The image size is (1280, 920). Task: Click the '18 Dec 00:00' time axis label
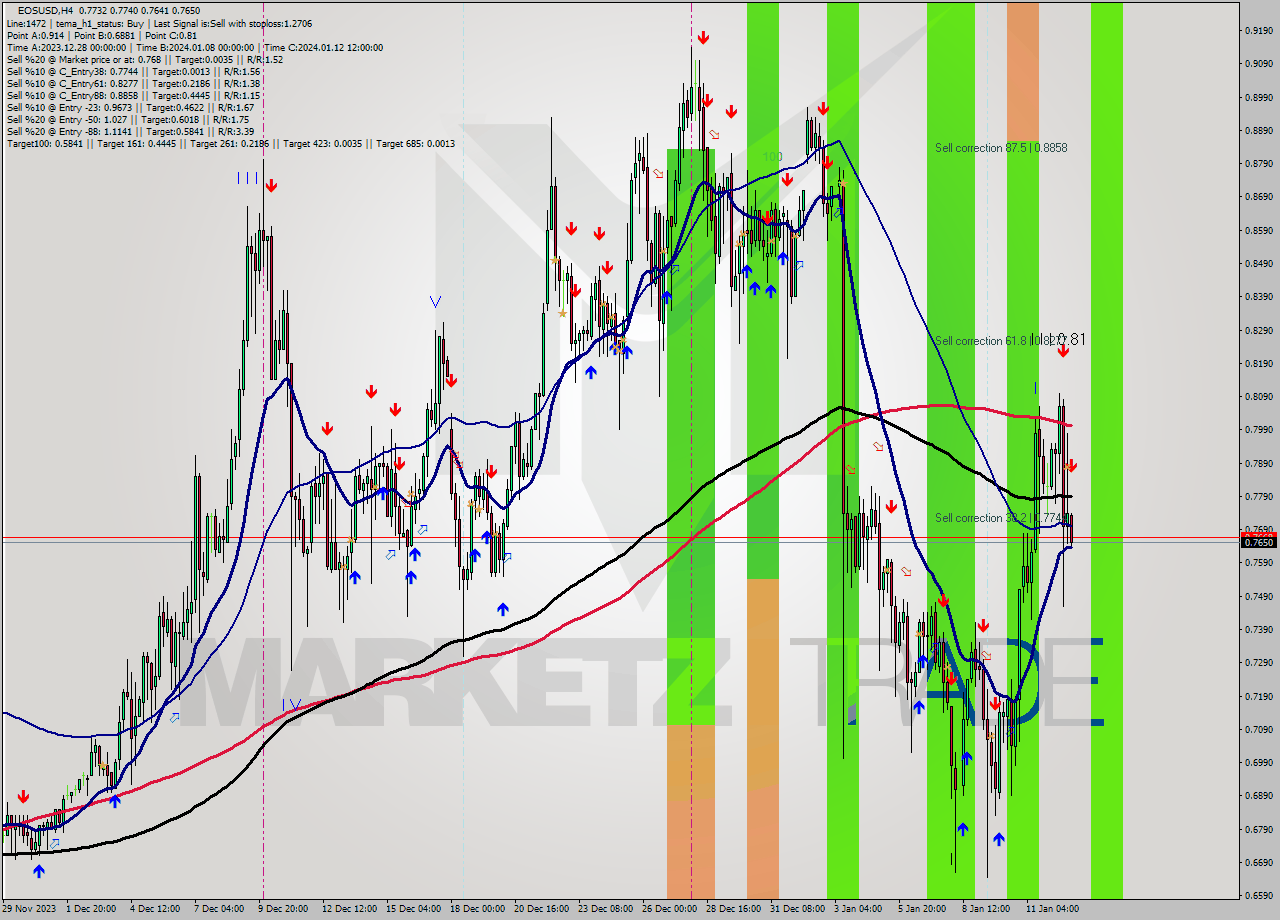pyautogui.click(x=478, y=909)
